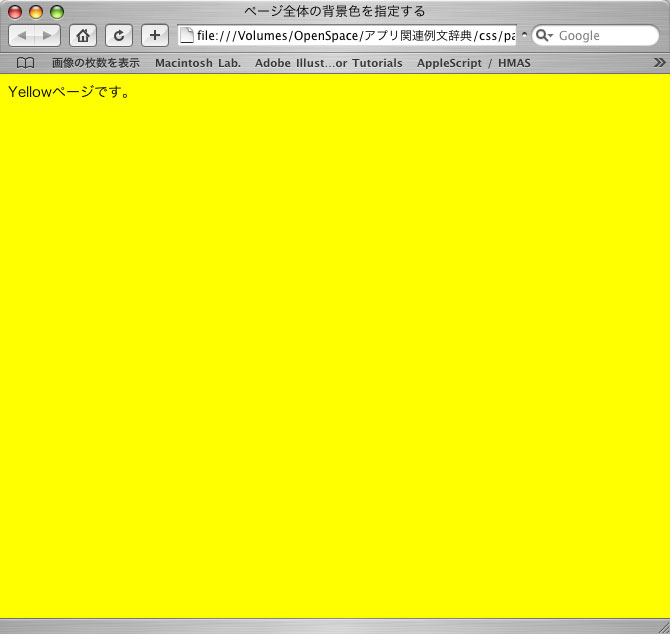Minimize the window with the yellow button
Viewport: 670px width, 634px height.
pos(36,12)
